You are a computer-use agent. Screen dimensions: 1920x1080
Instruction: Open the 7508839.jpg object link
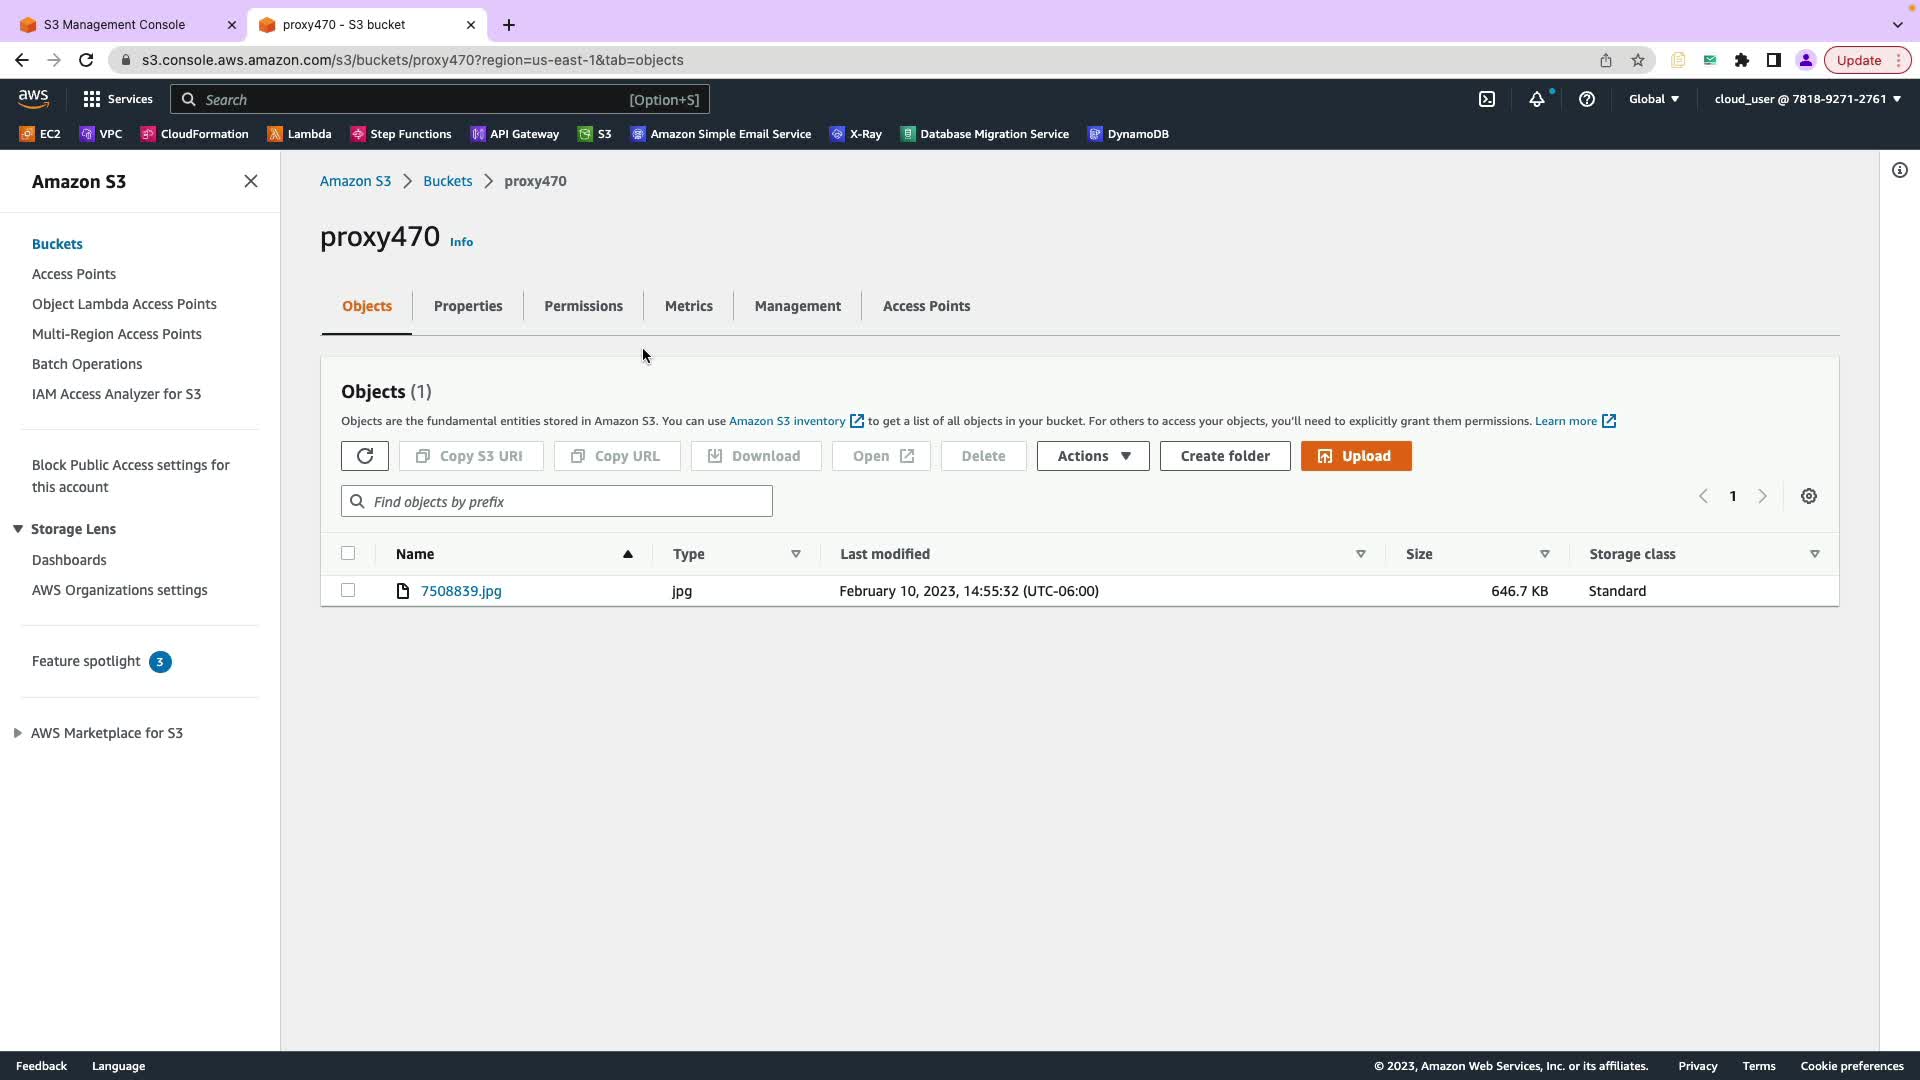pyautogui.click(x=461, y=591)
